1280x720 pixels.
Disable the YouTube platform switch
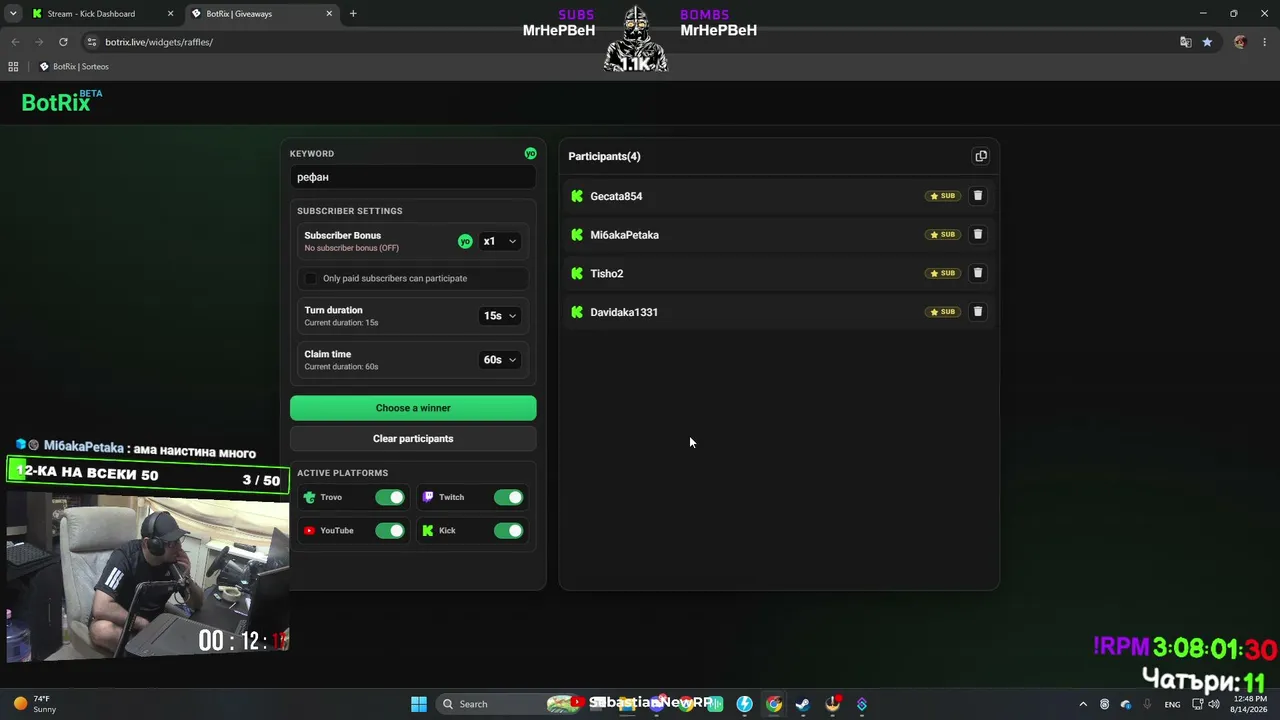(x=390, y=531)
